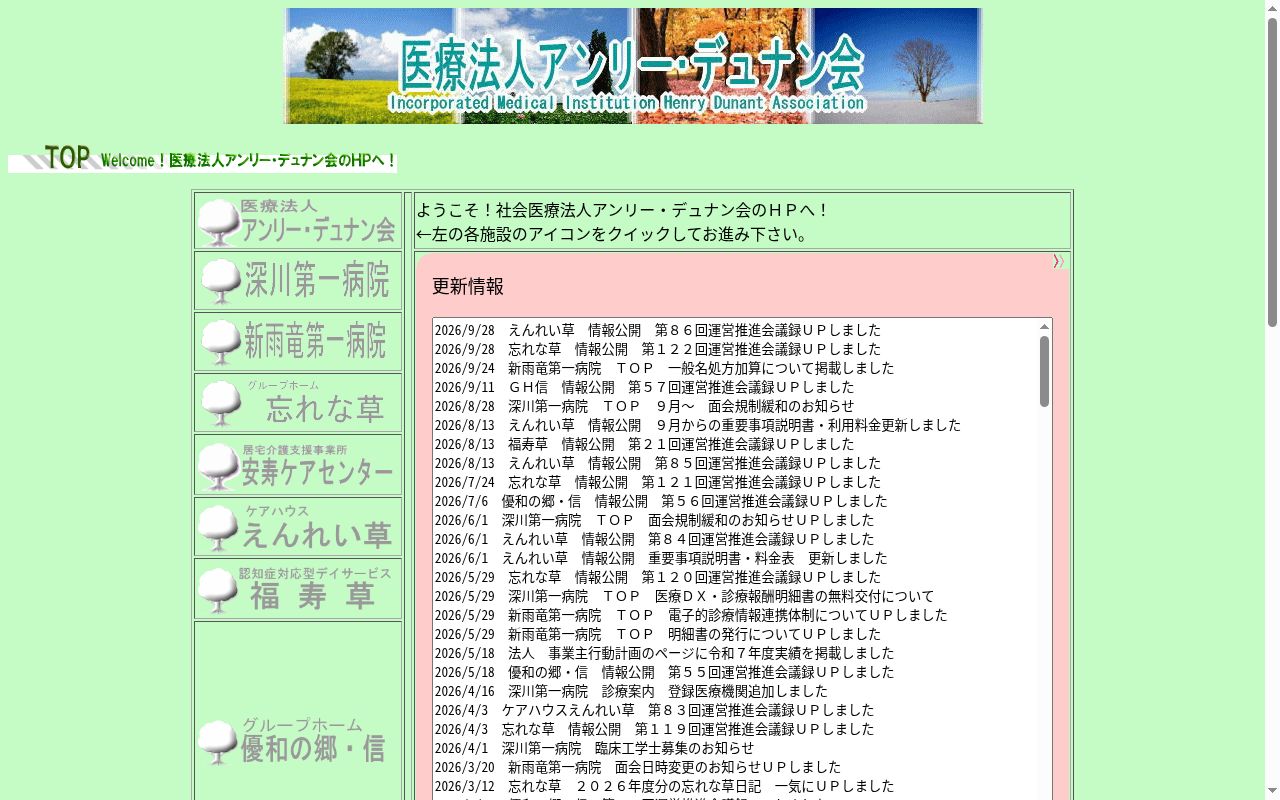Click the 2026/9/28 忘れな草 第１２２回 entry
The height and width of the screenshot is (800, 1280).
coord(658,349)
